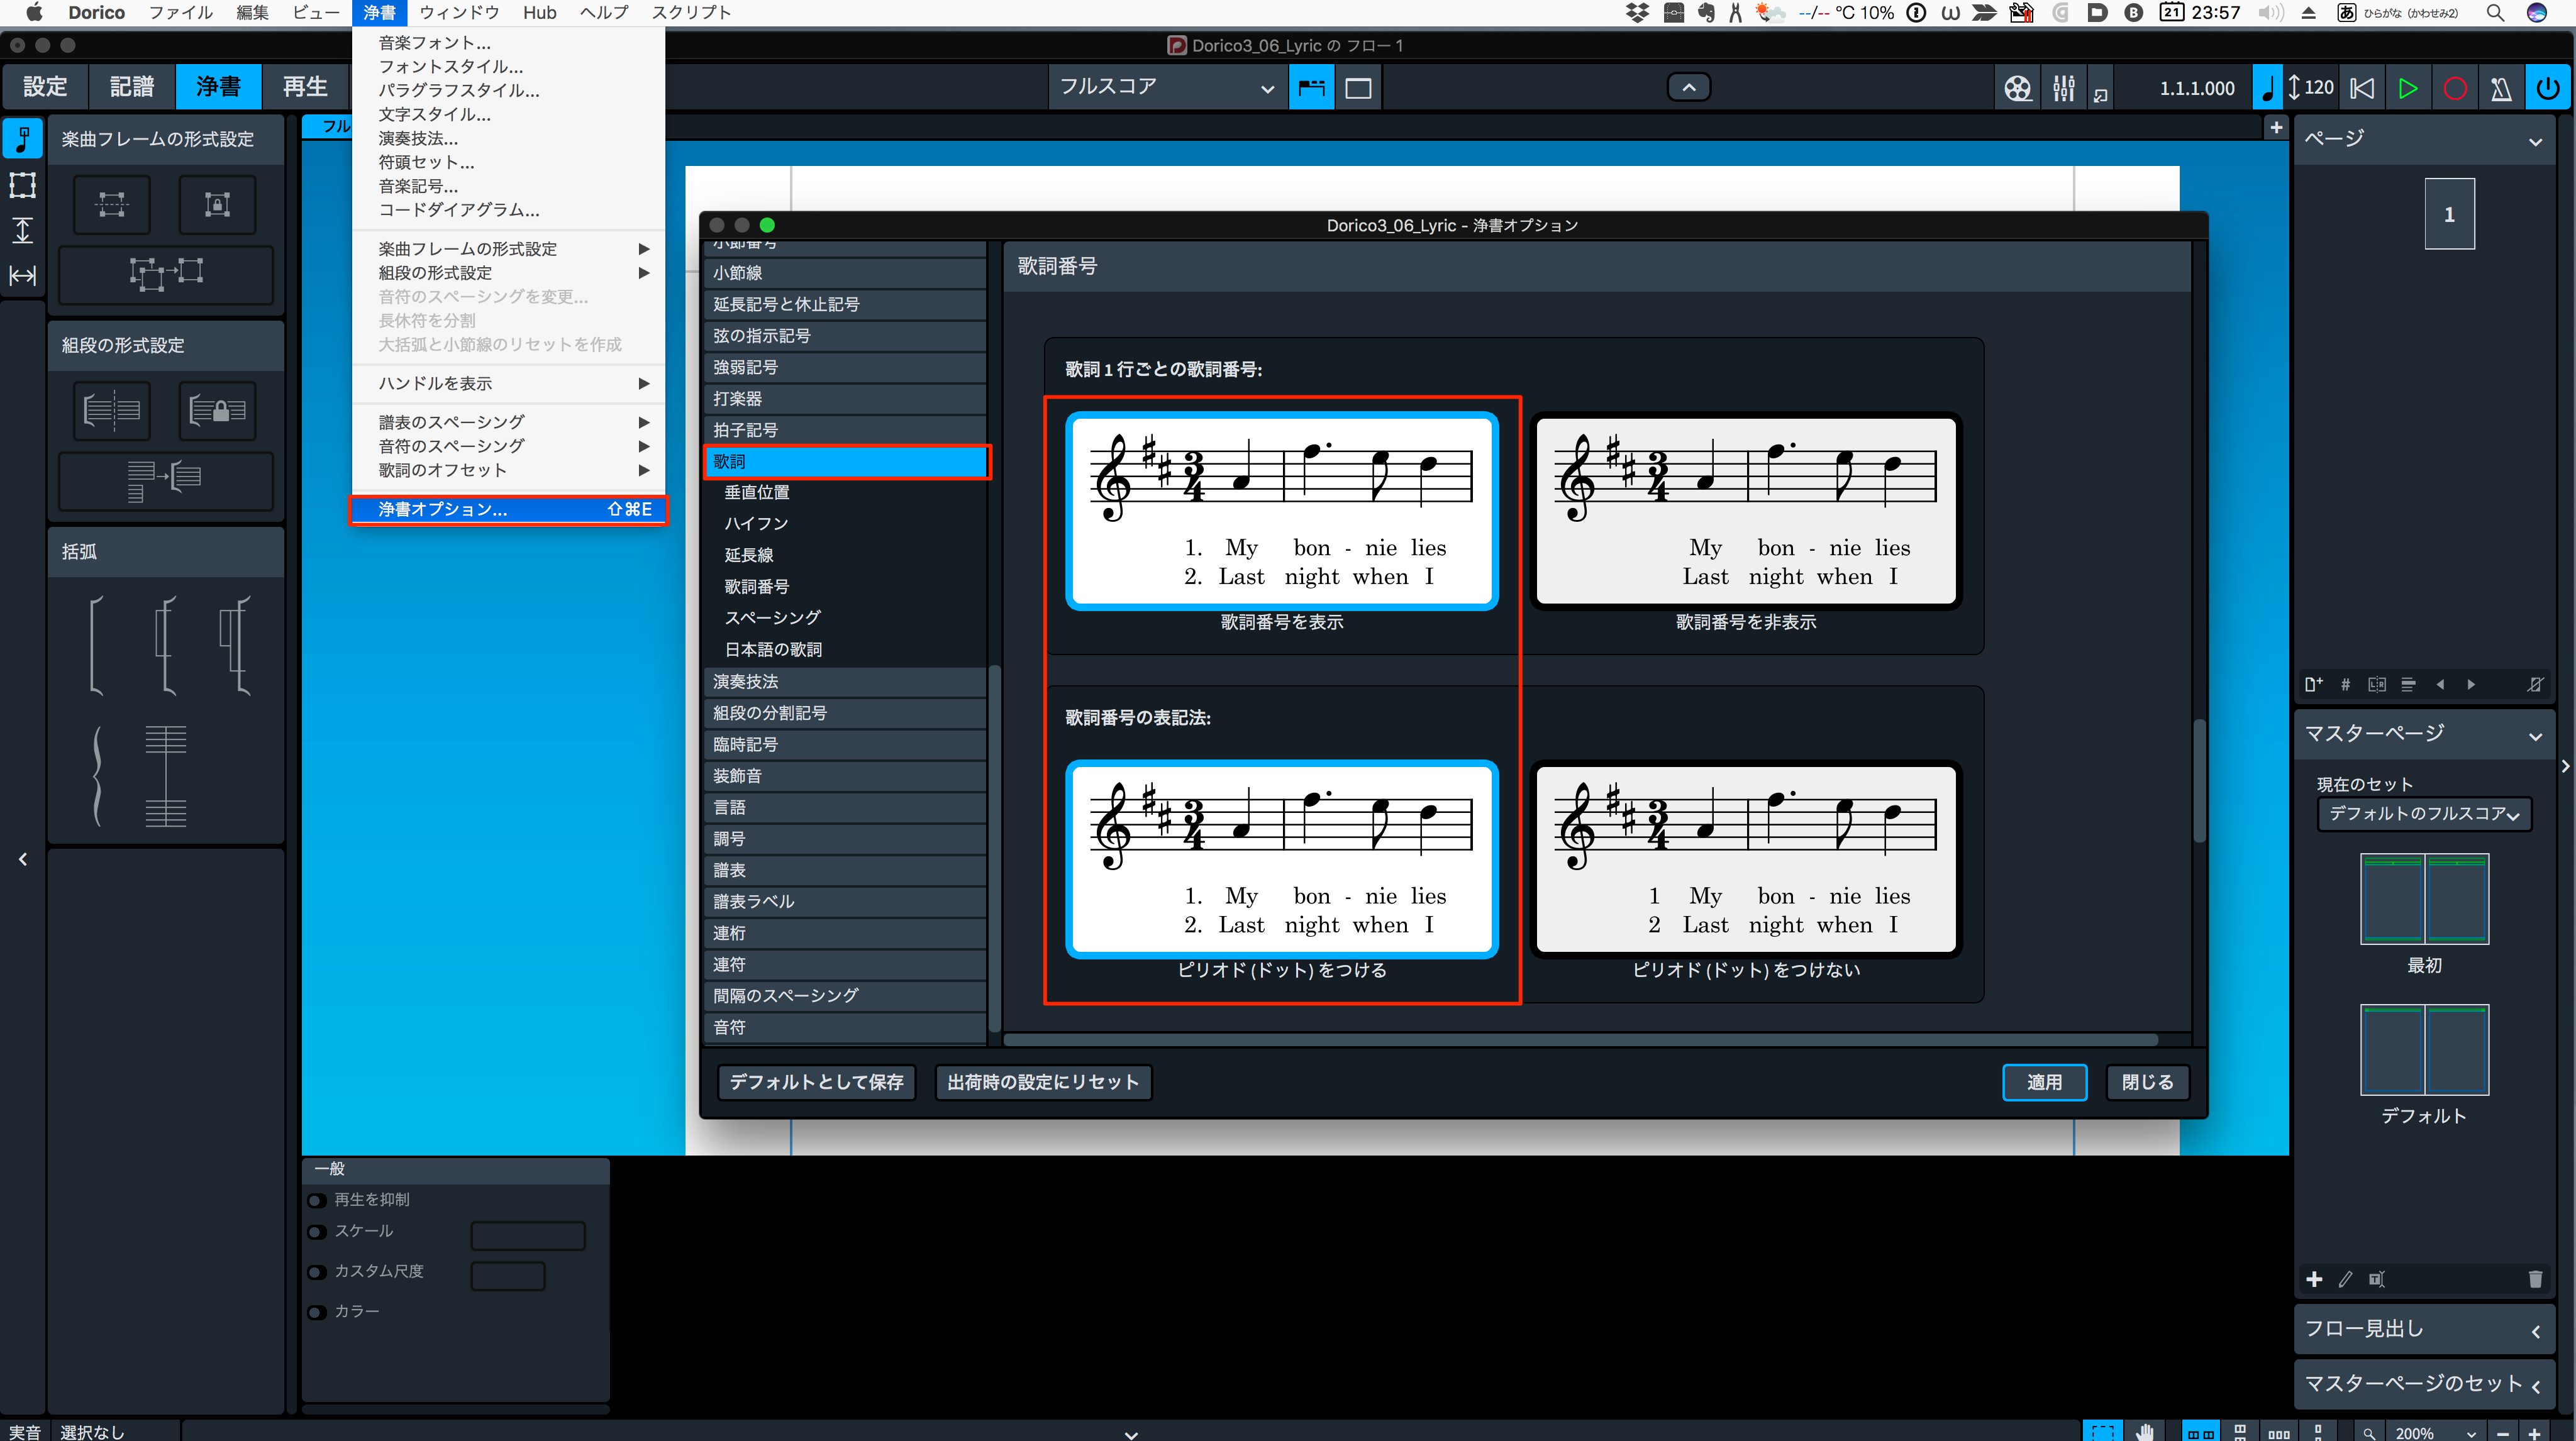Select the marquee tool in the status bar
This screenshot has height=1441, width=2576.
click(2102, 1431)
